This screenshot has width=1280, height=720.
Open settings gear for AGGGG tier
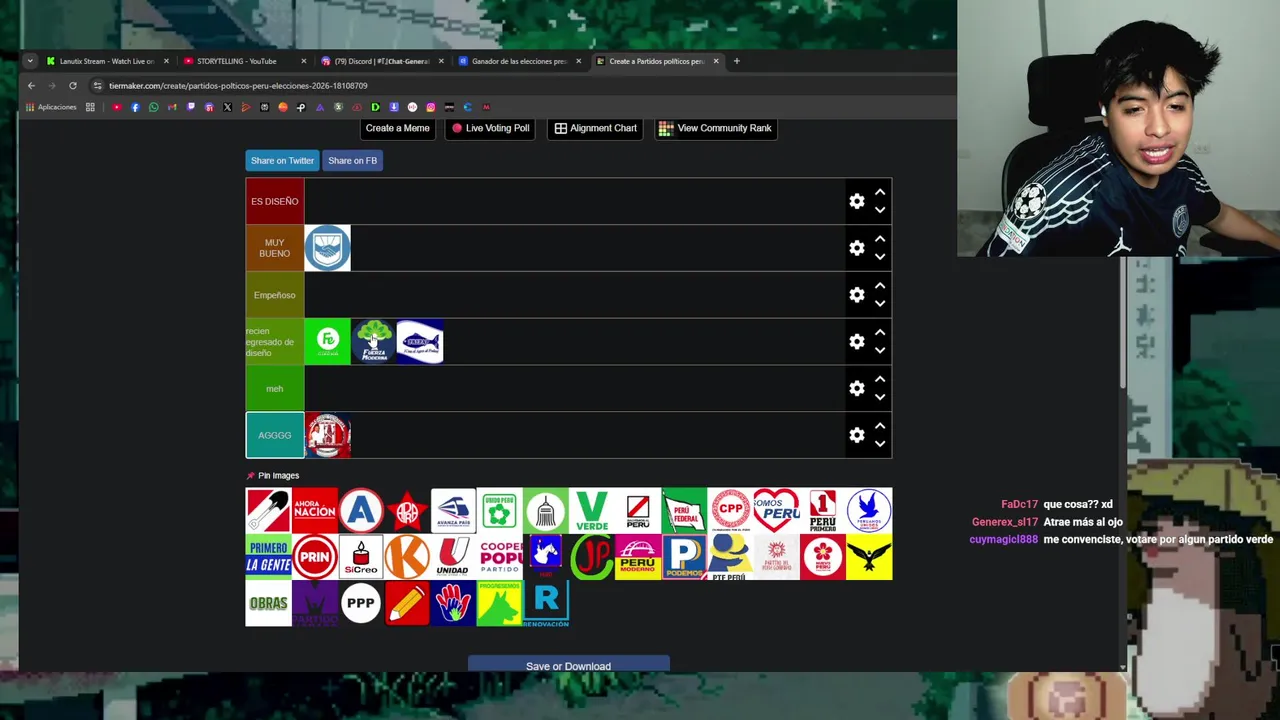pyautogui.click(x=857, y=435)
